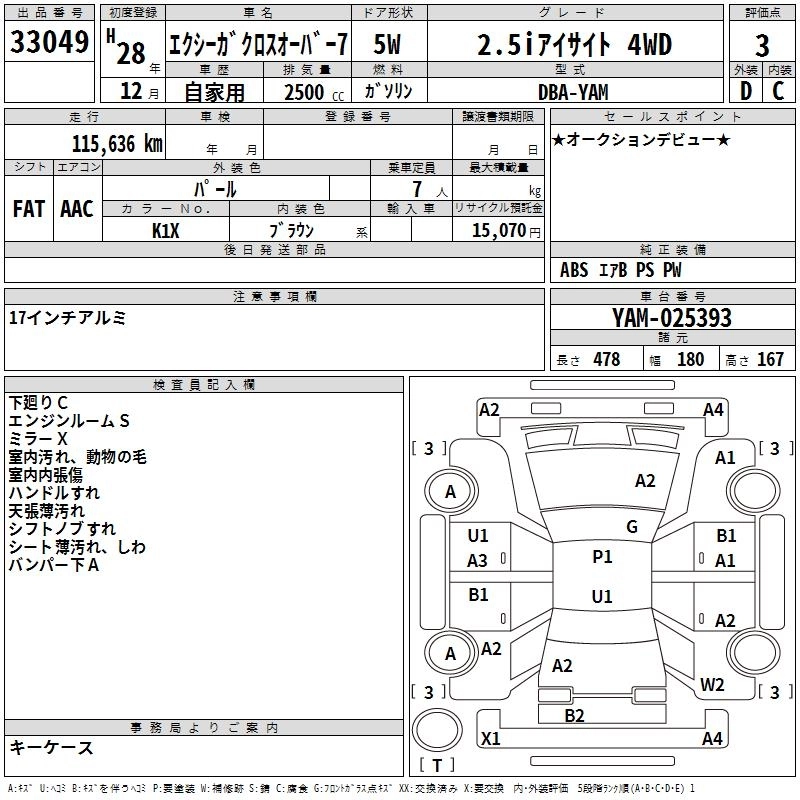Click the front-right wheel circle
Screen dimensions: 800x800
pyautogui.click(x=754, y=492)
